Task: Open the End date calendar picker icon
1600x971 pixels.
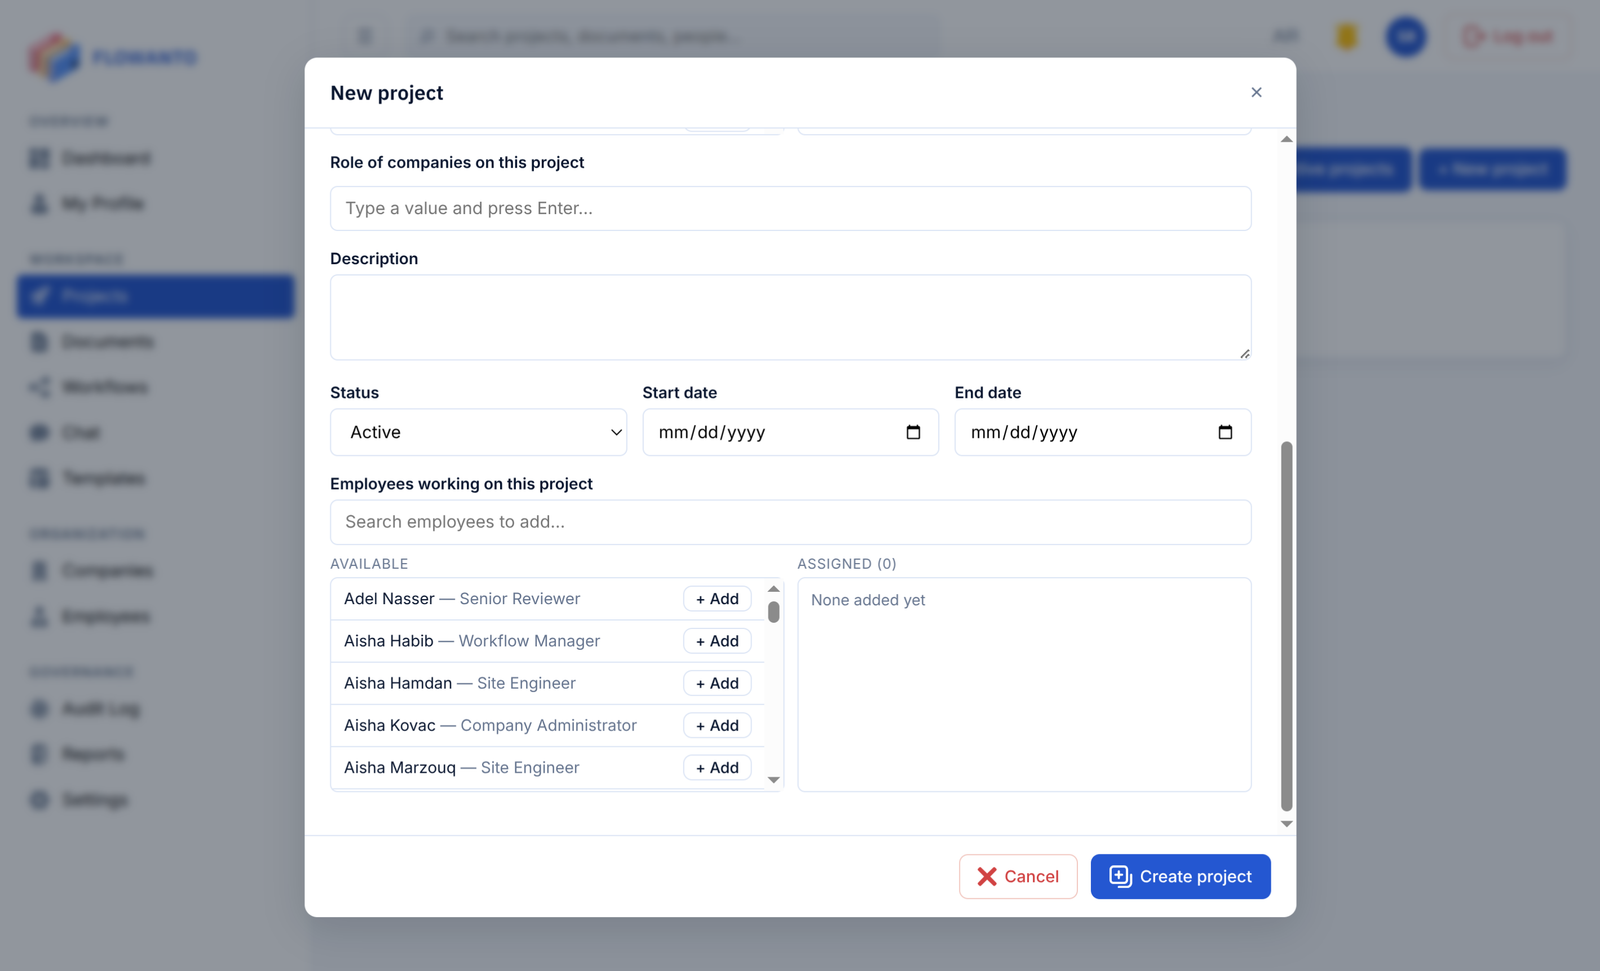Action: (x=1225, y=432)
